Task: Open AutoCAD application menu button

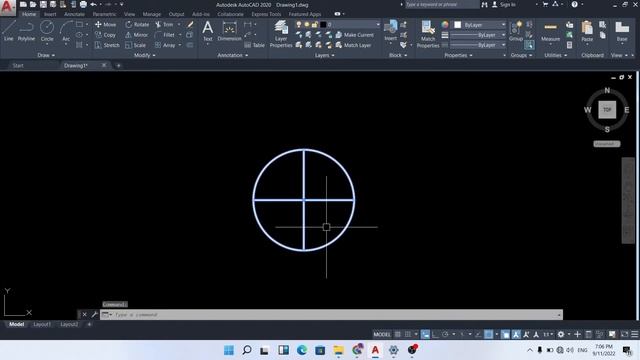Action: coord(7,7)
